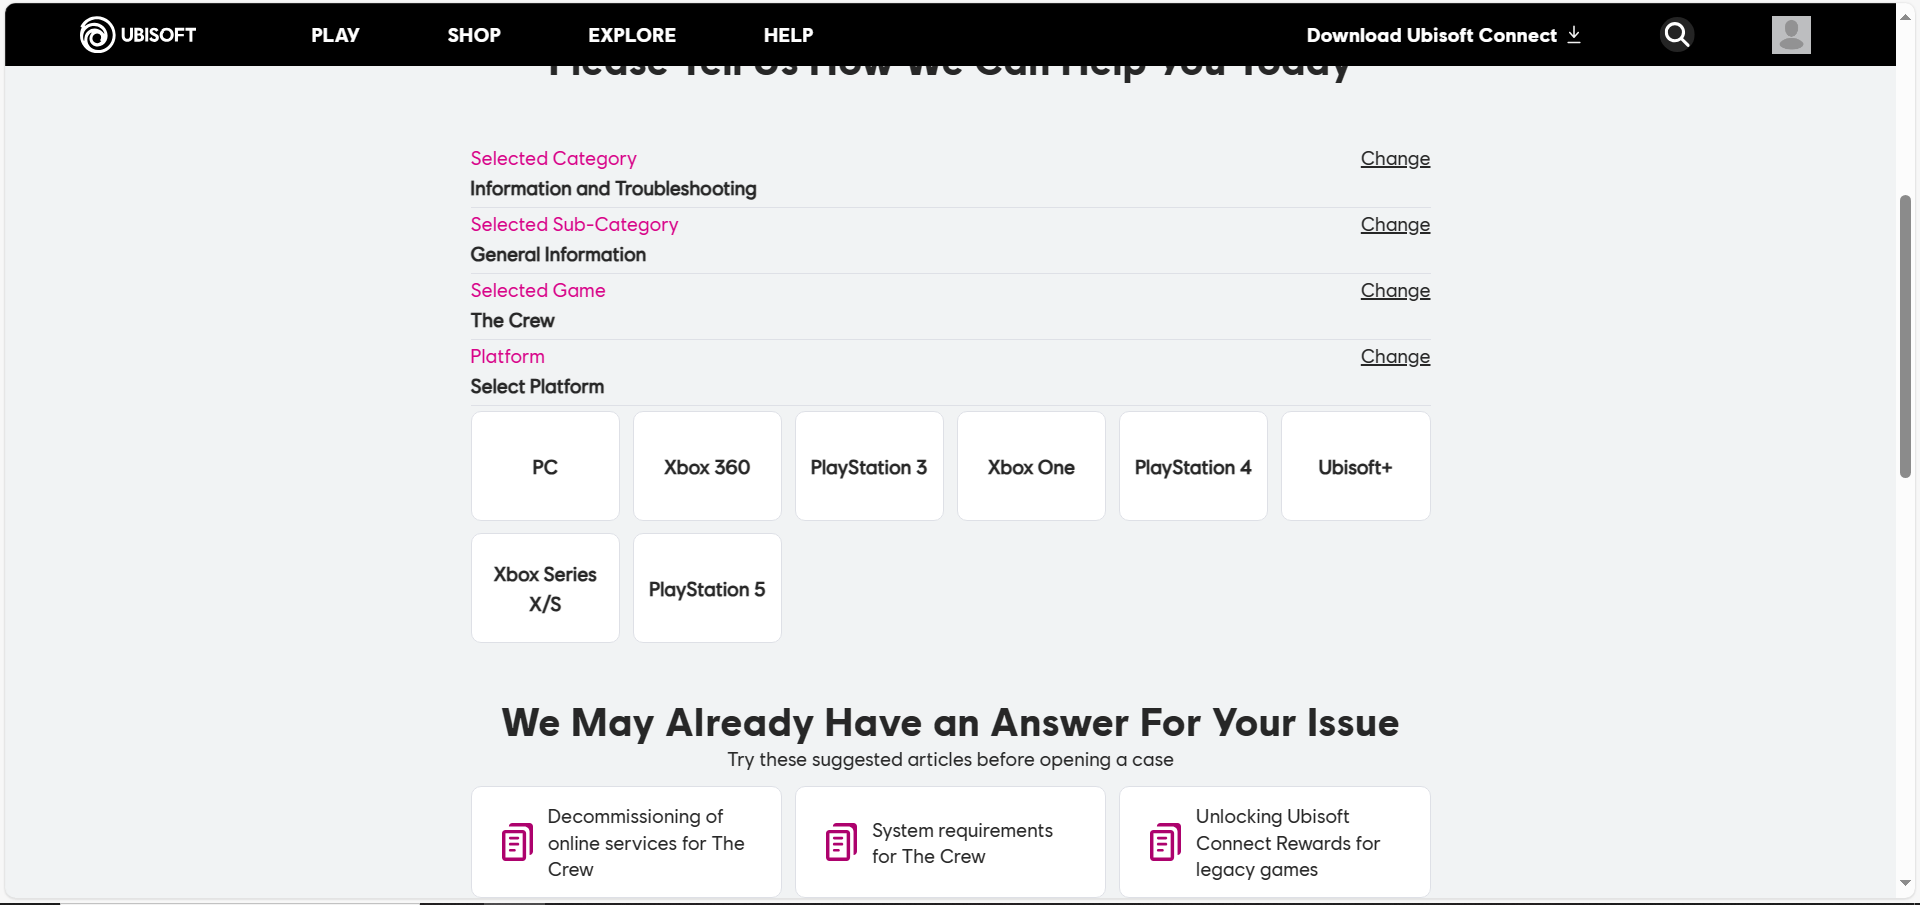The image size is (1920, 905).
Task: Open the EXPLORE menu
Action: (632, 35)
